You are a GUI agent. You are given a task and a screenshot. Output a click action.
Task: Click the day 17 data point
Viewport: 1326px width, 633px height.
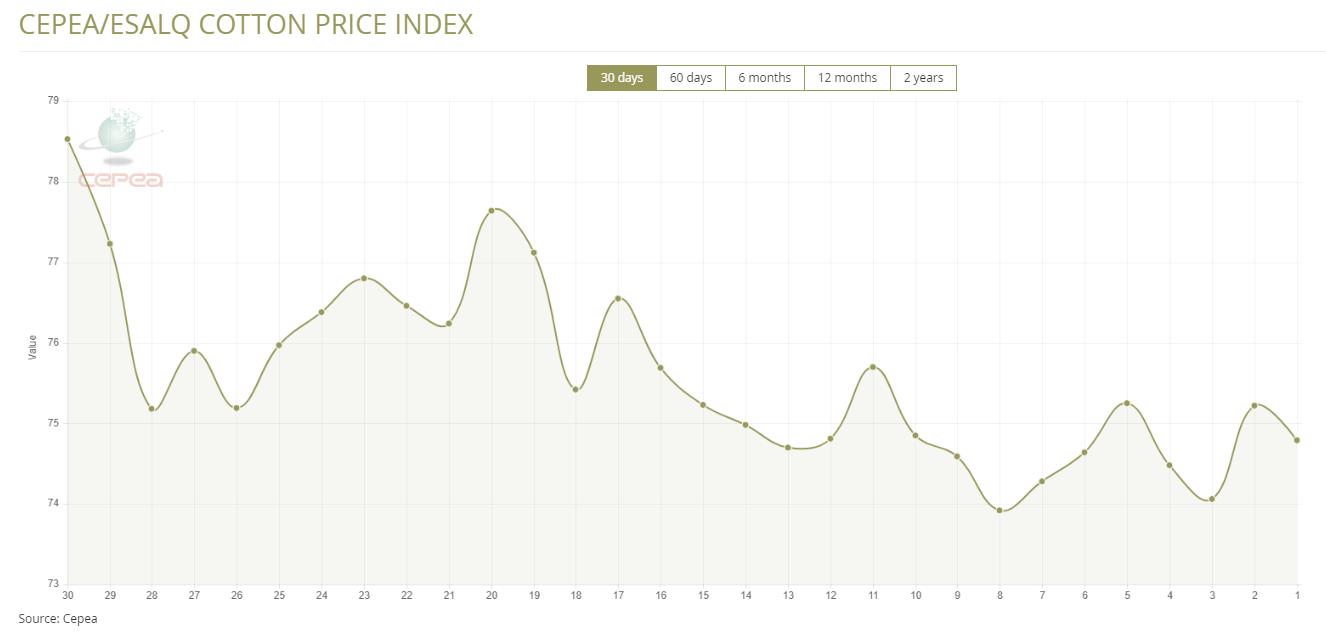tap(618, 298)
